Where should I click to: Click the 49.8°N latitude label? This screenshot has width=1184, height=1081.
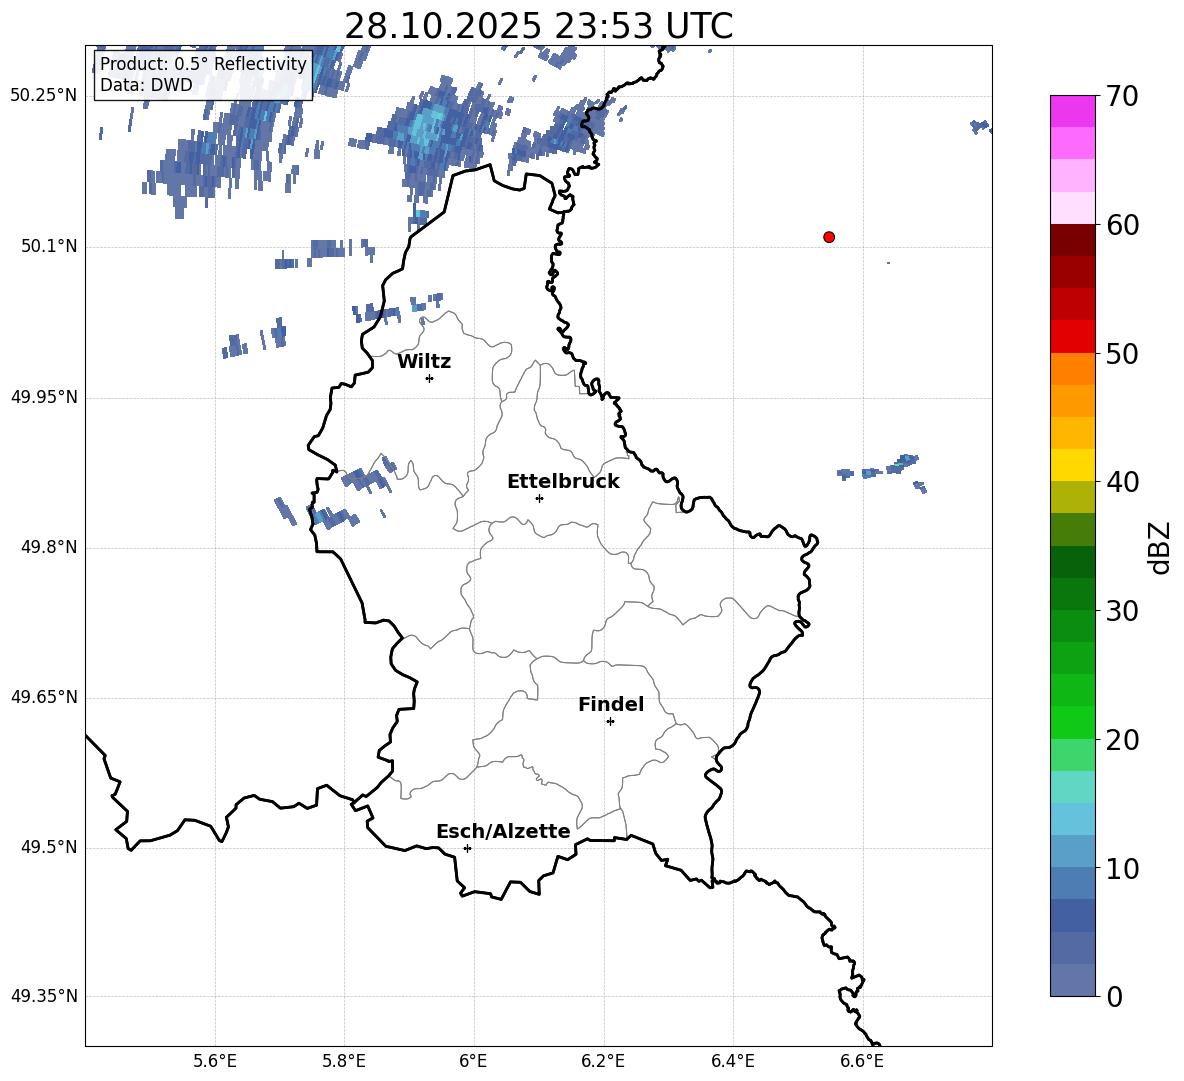pyautogui.click(x=48, y=547)
